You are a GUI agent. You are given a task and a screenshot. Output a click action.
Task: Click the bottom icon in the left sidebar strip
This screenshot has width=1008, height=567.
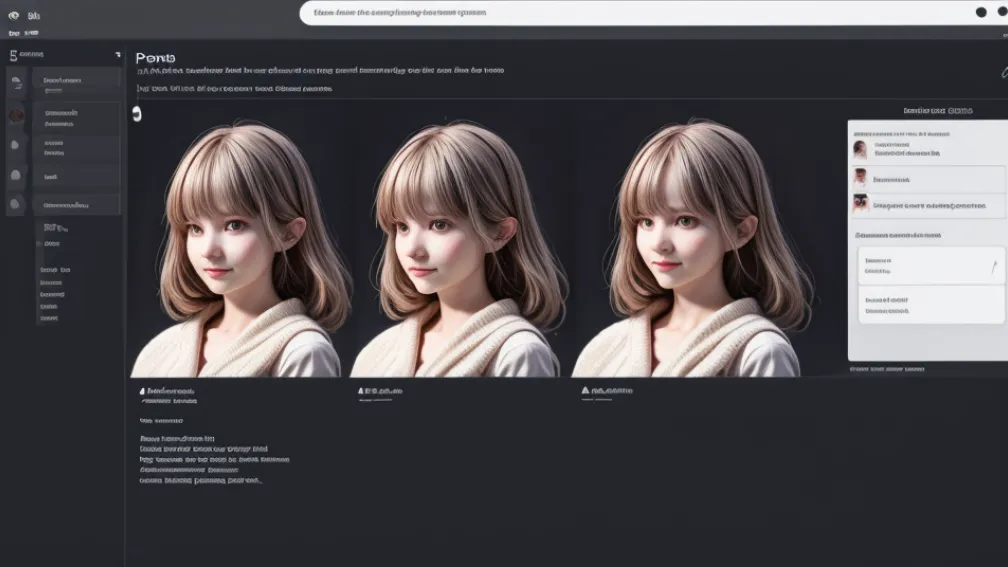(x=15, y=204)
